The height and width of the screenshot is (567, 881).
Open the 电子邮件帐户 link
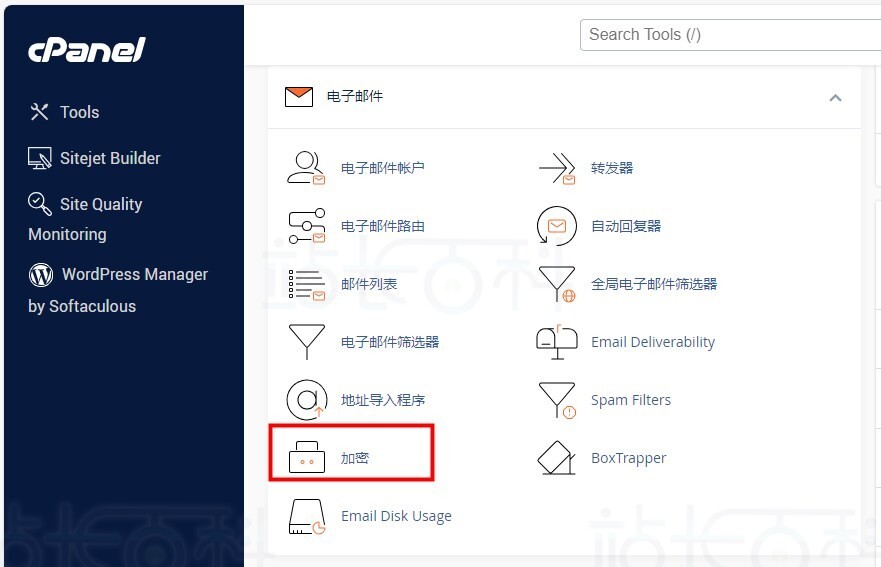pyautogui.click(x=383, y=168)
